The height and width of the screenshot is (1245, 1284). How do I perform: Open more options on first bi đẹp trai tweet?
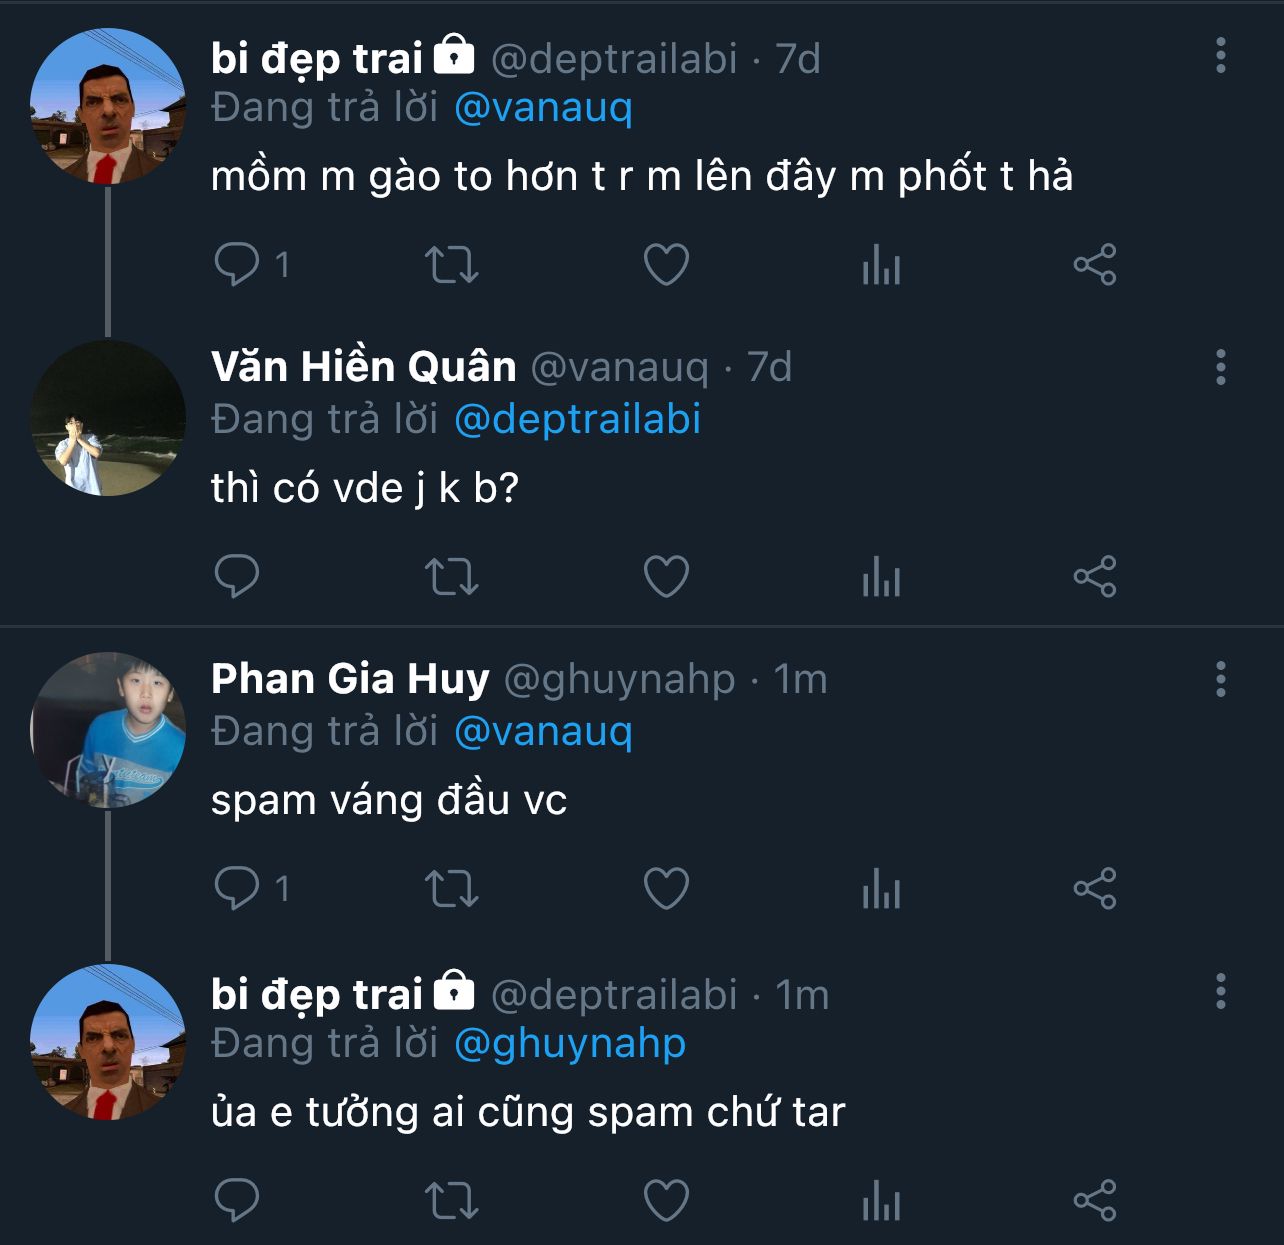pyautogui.click(x=1220, y=55)
